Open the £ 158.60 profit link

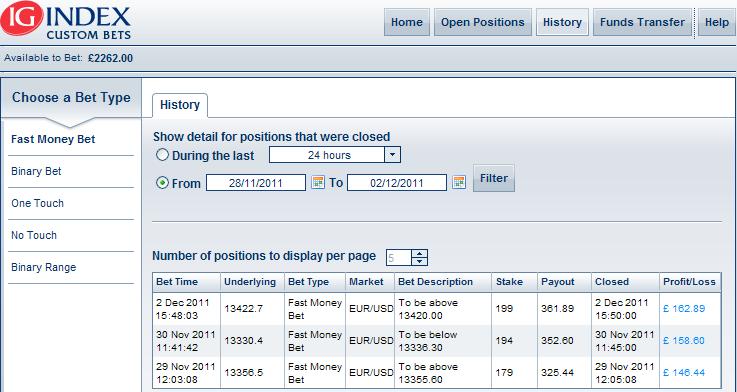coord(684,341)
